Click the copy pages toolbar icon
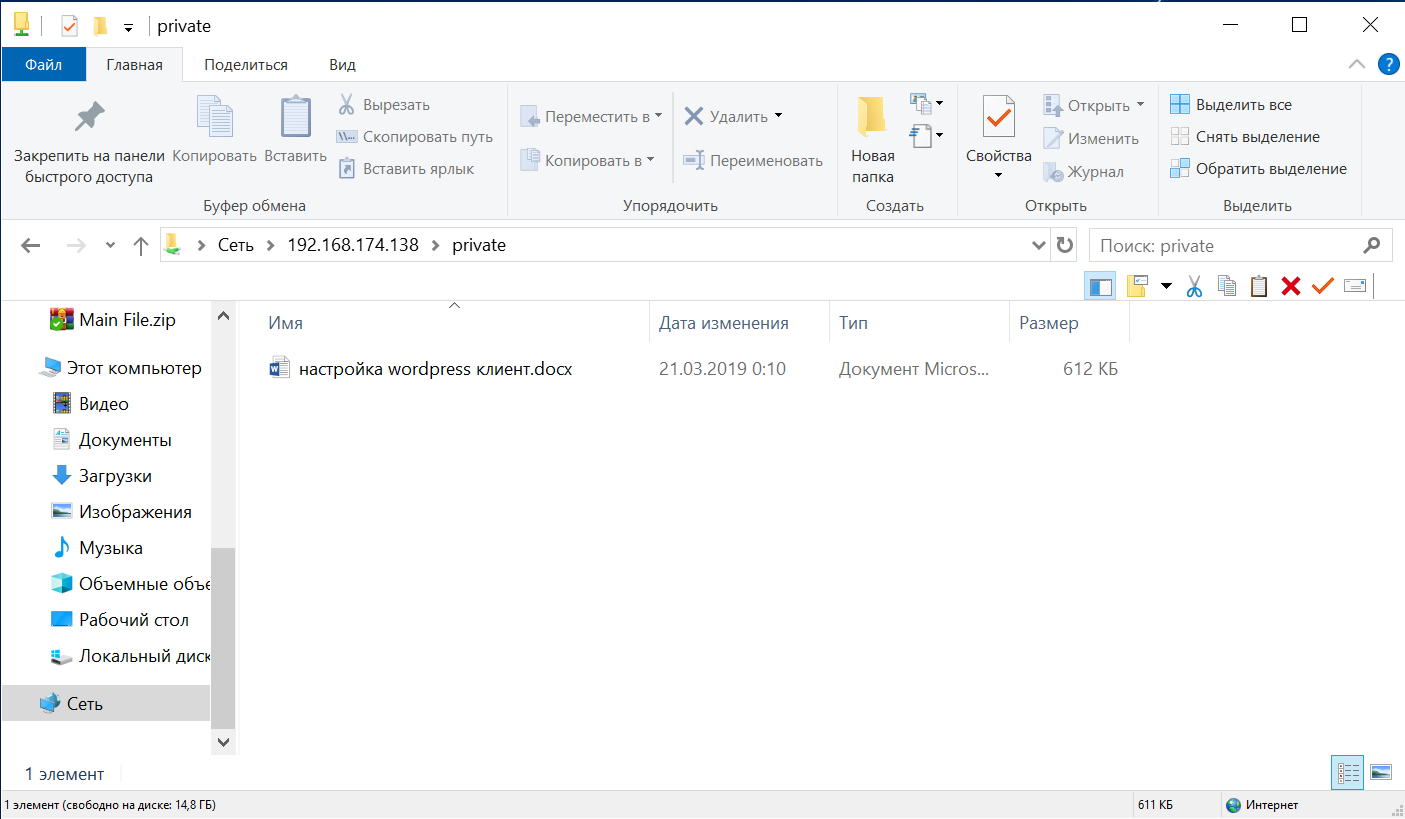 (x=1227, y=286)
